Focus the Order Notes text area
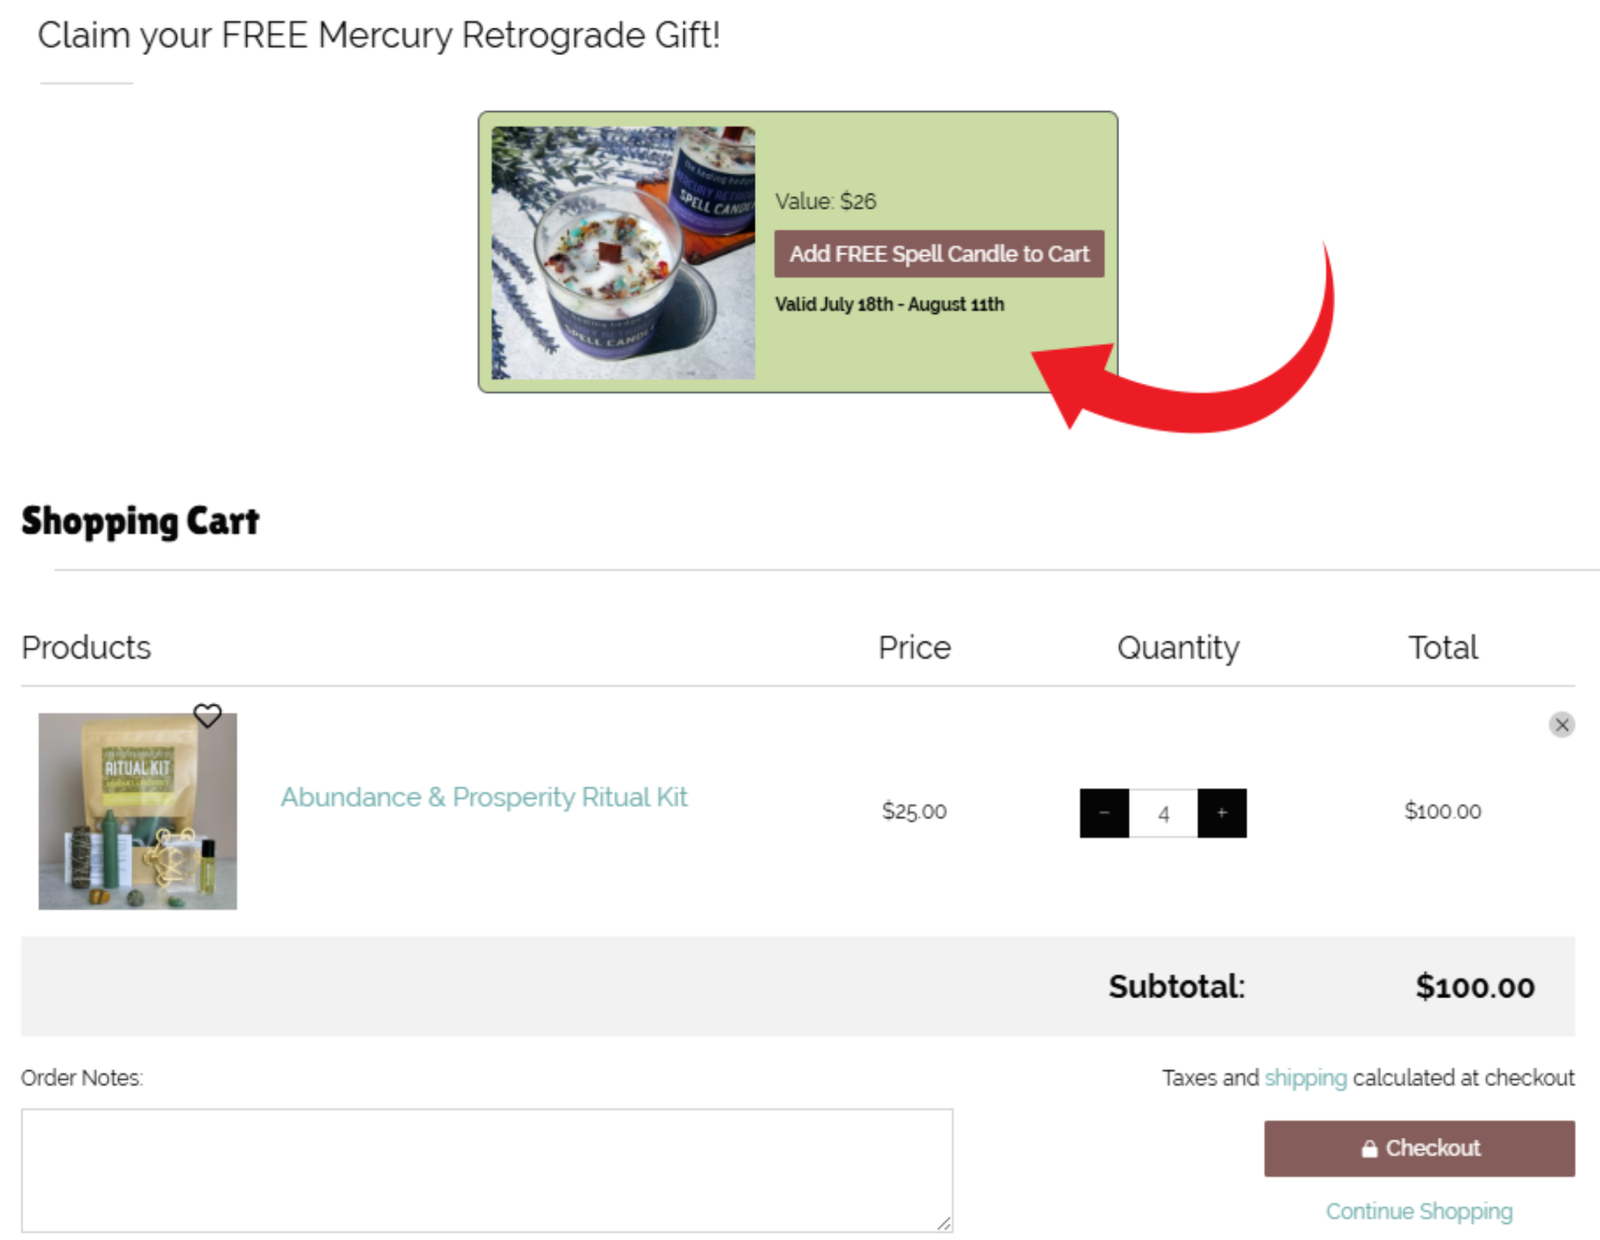1600x1240 pixels. pyautogui.click(x=487, y=1170)
